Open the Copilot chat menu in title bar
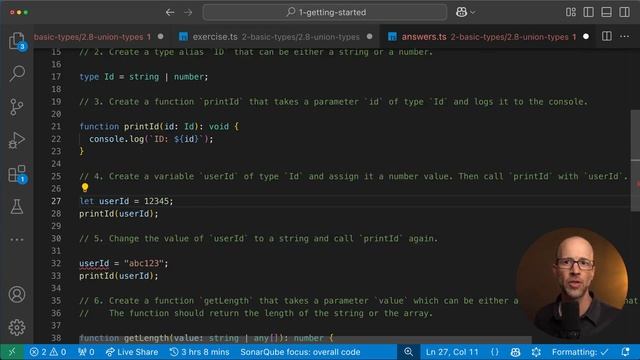640x360 pixels. [465, 12]
